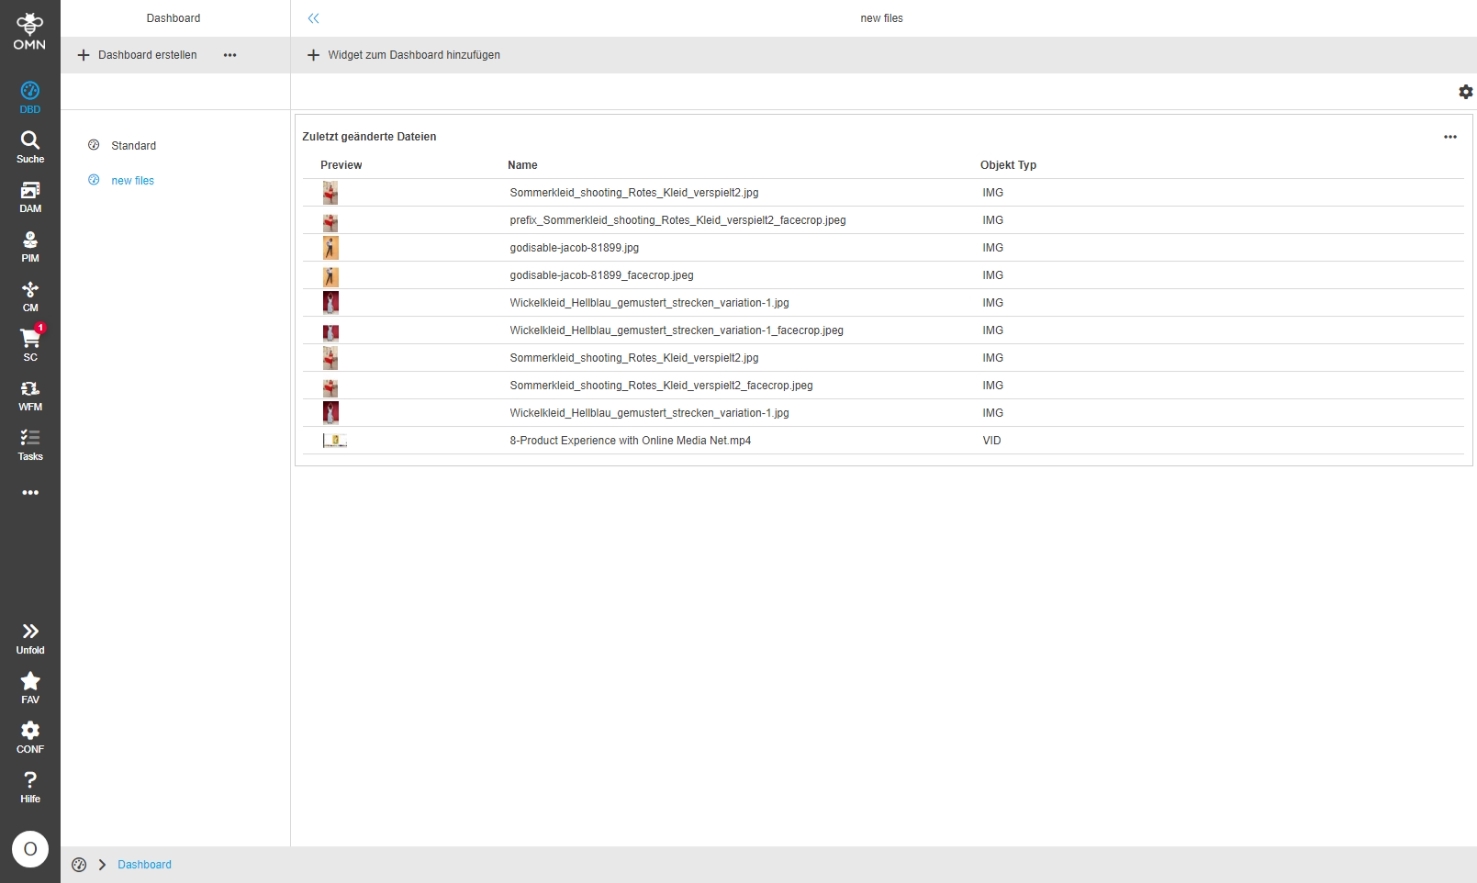
Task: Open the options menu beside Dashboard erstellen
Action: pyautogui.click(x=230, y=55)
